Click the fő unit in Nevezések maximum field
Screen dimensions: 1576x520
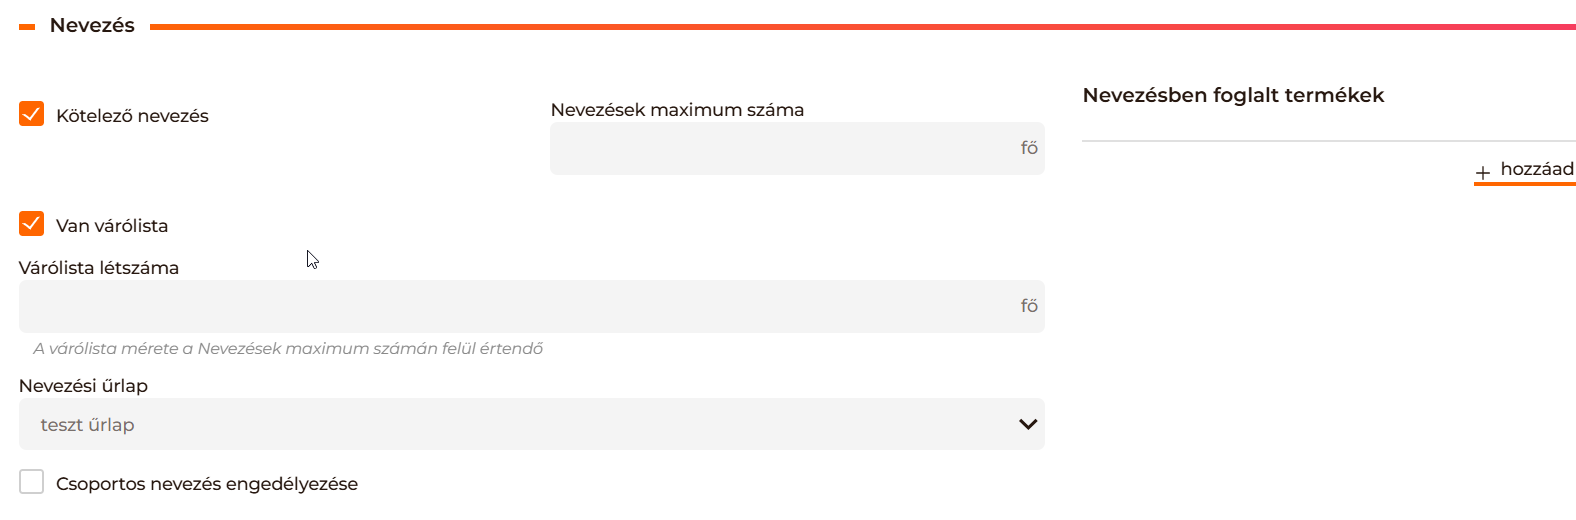[1029, 148]
